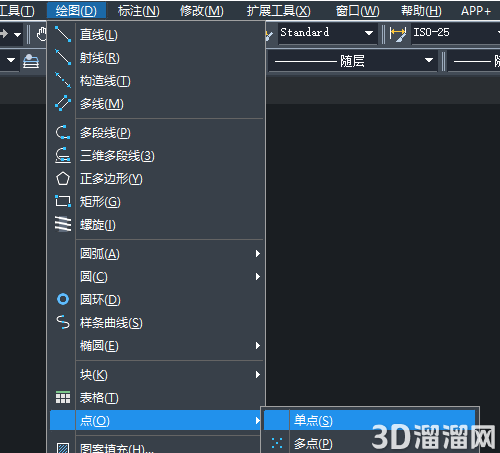This screenshot has height=453, width=500.
Task: Open dropdown arrow next to the forward arrow
Action: 17,34
